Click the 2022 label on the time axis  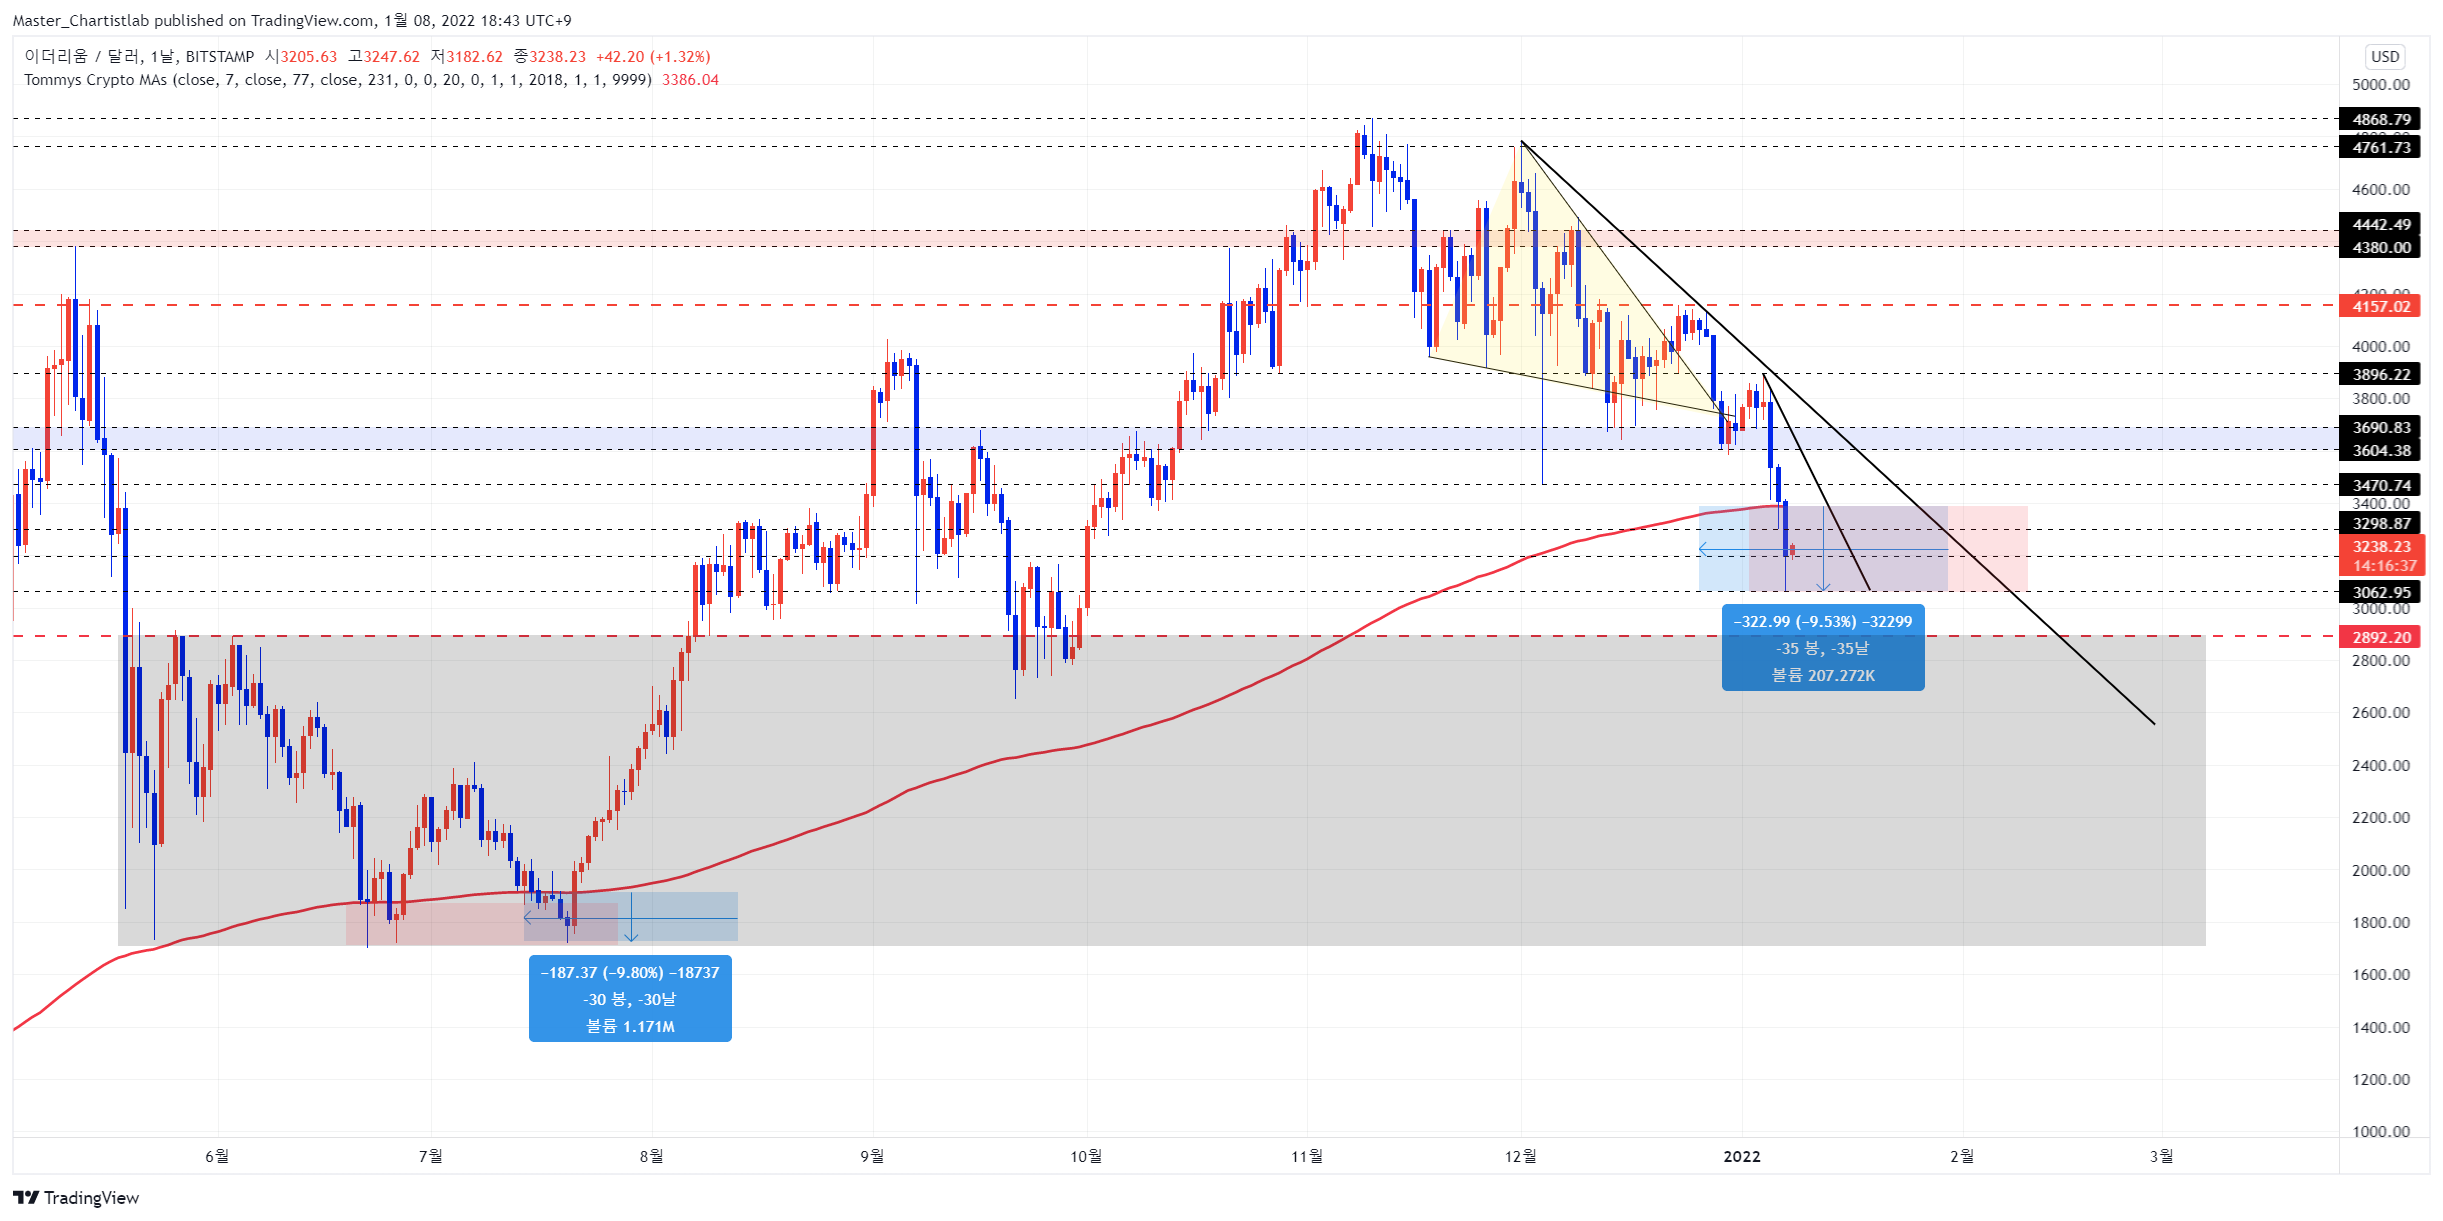tap(1742, 1156)
